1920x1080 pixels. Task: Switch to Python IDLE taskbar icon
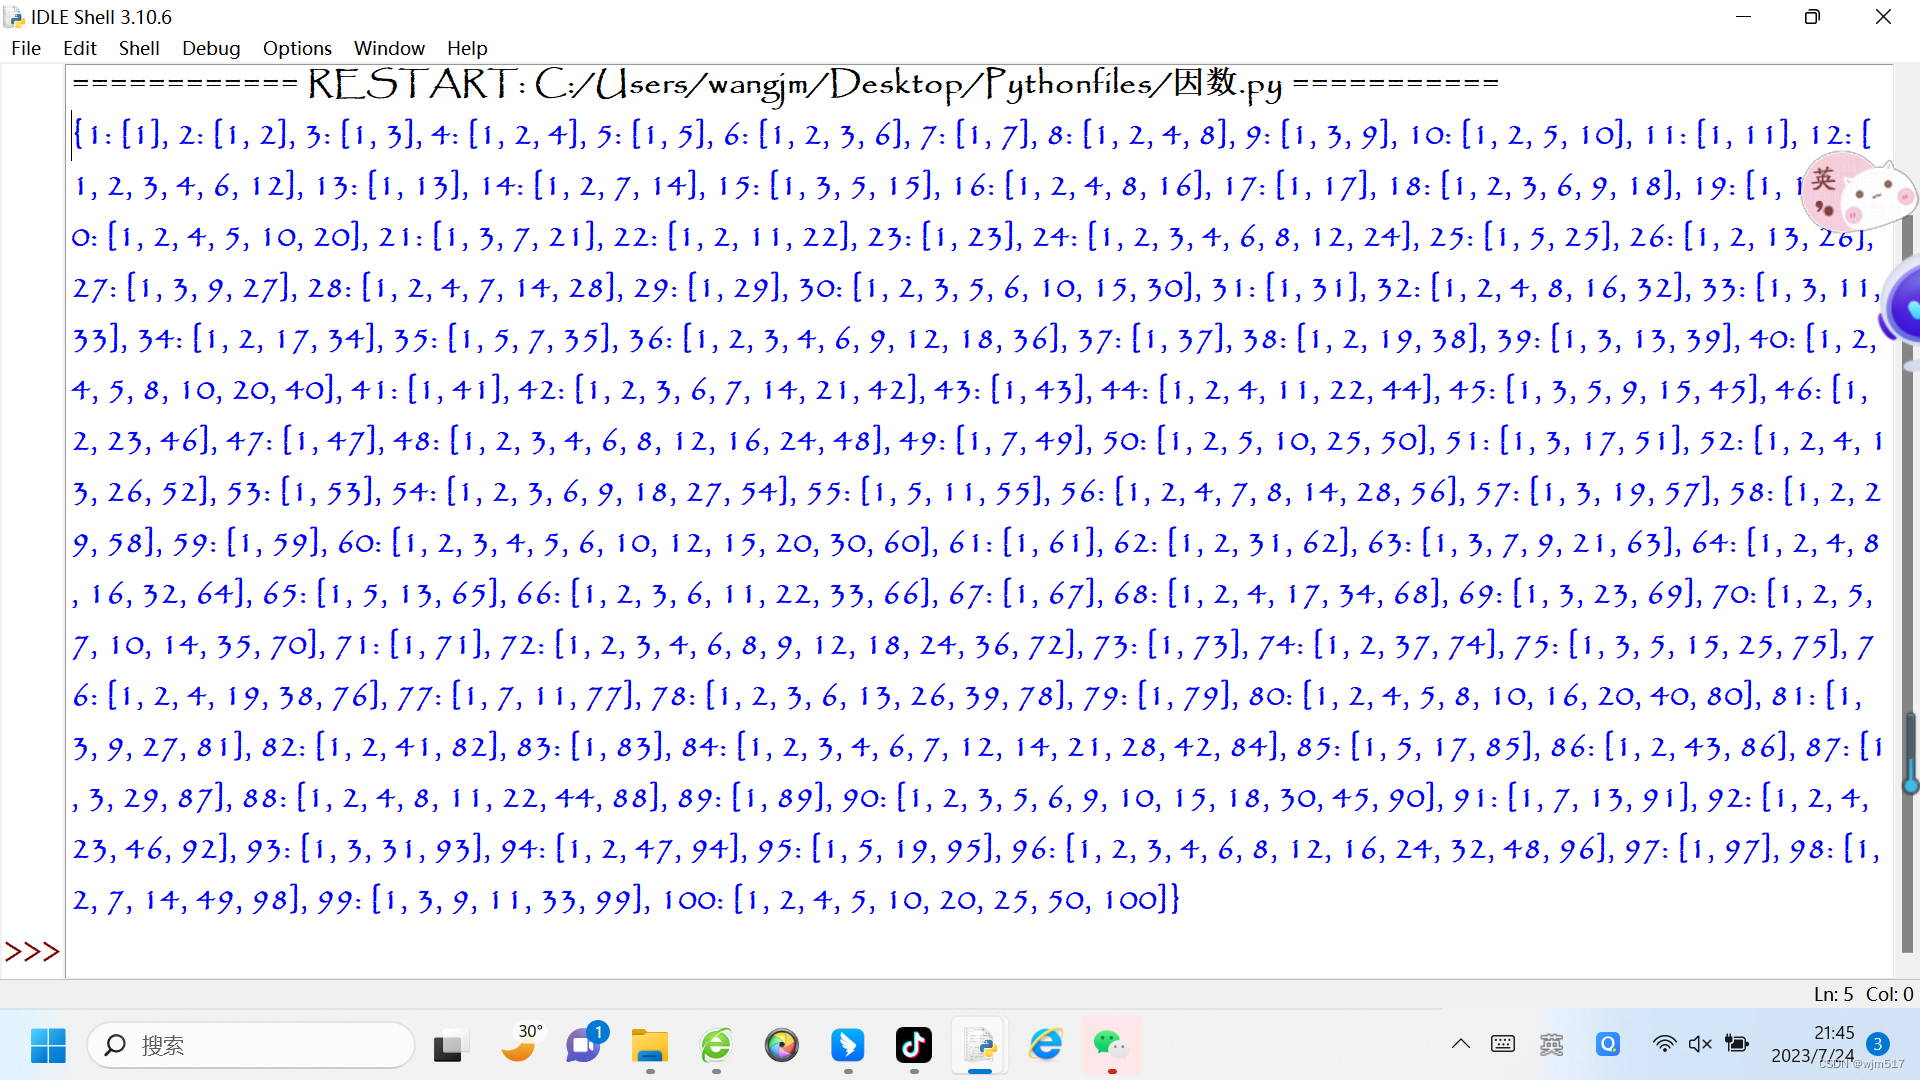(x=980, y=1045)
